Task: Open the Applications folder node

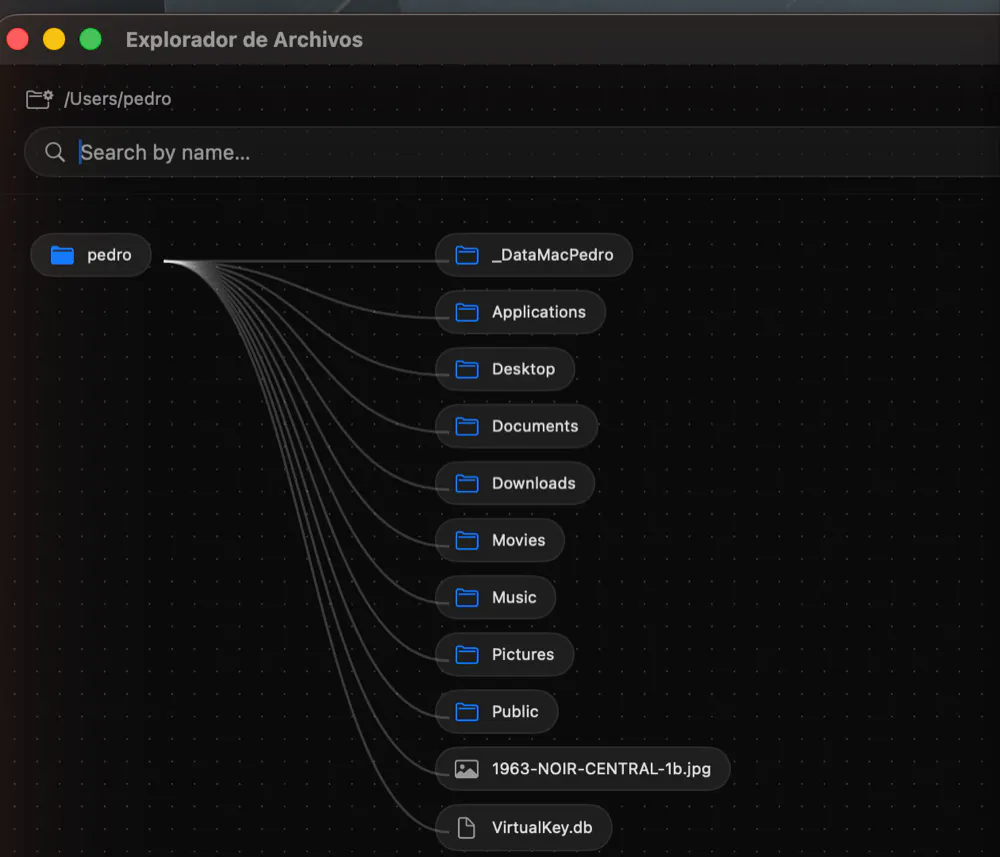Action: 520,312
